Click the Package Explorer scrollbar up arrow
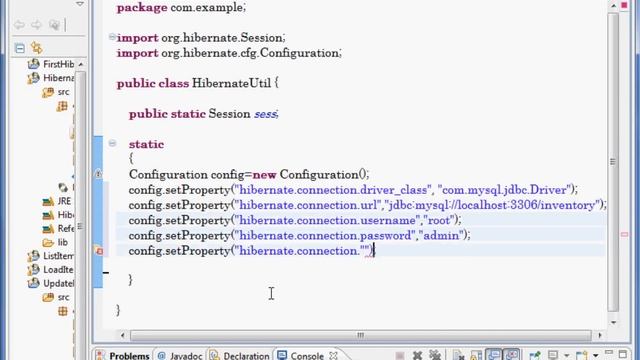The image size is (640, 360). 81,64
